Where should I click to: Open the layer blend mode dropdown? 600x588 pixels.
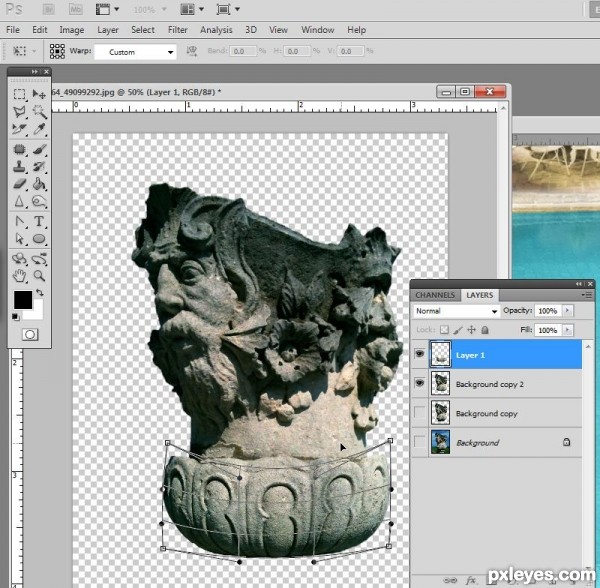[456, 311]
